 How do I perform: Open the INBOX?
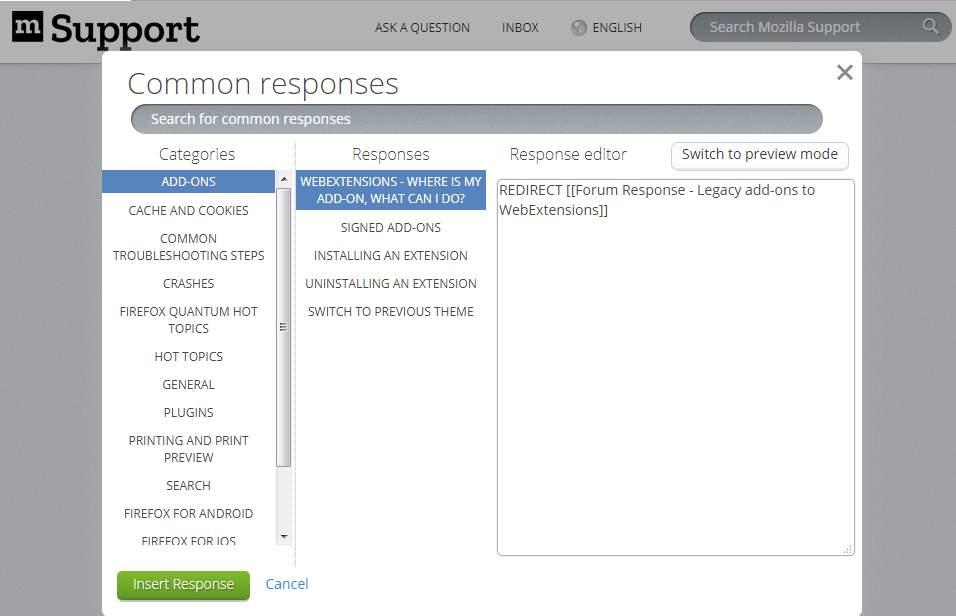(520, 27)
